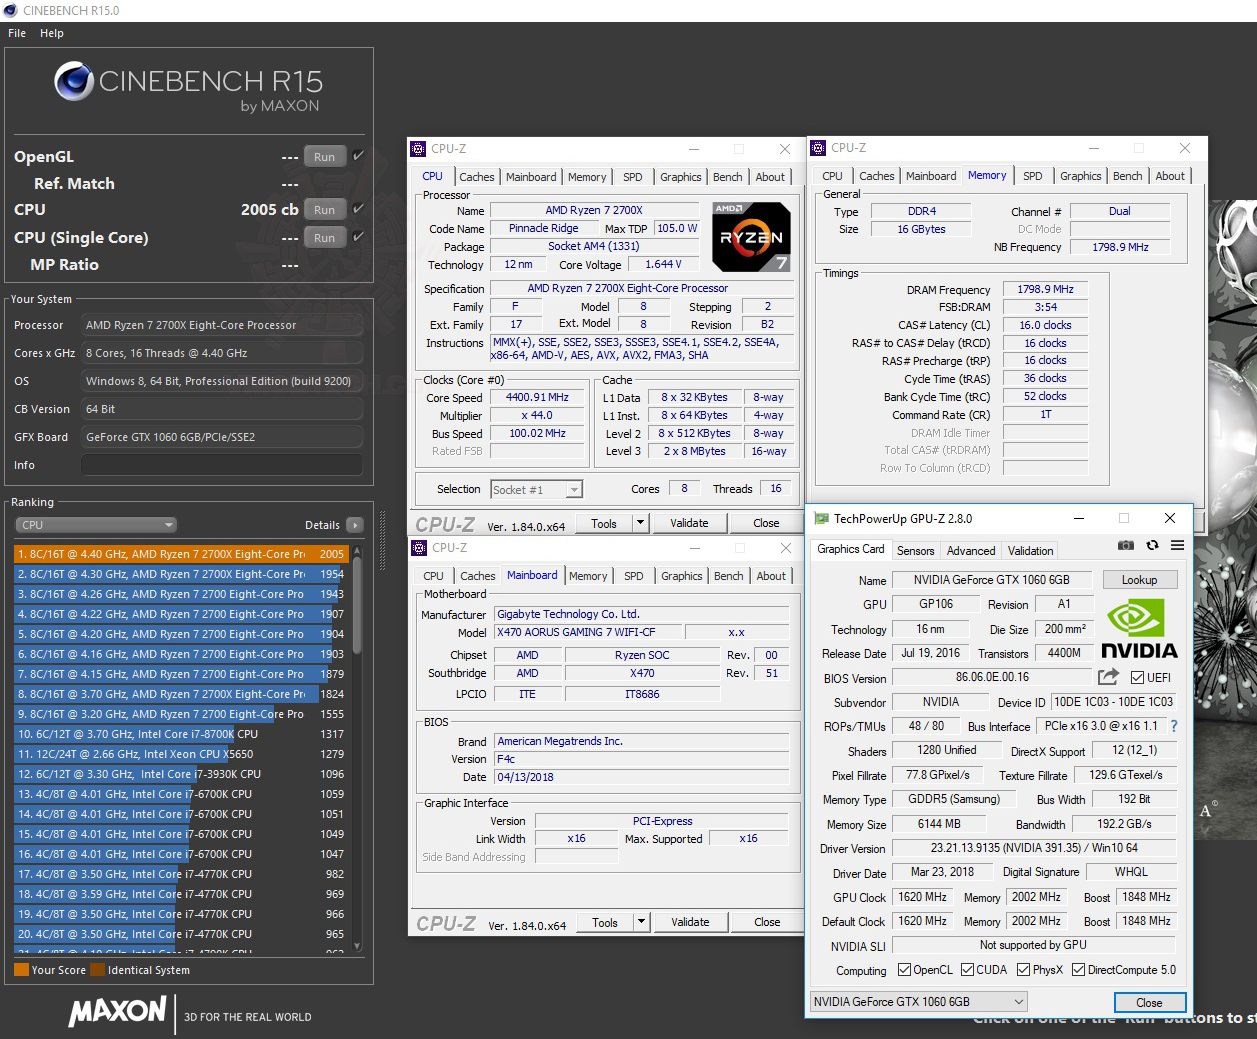
Task: Toggle the CPU (Single Core) test checkbox
Action: pyautogui.click(x=358, y=237)
